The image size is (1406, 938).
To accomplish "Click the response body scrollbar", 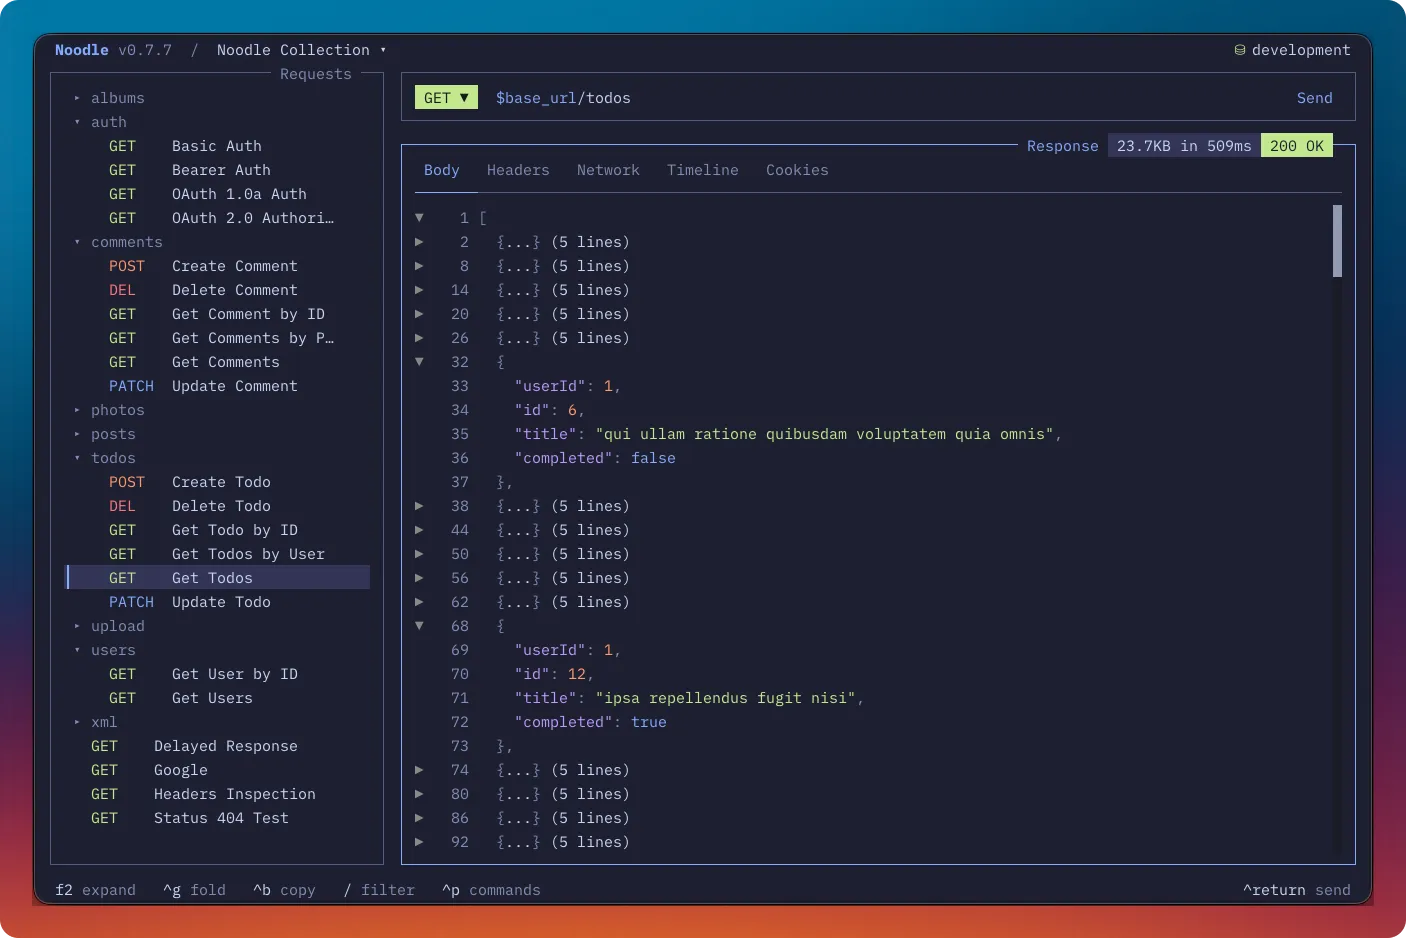I will (x=1337, y=241).
